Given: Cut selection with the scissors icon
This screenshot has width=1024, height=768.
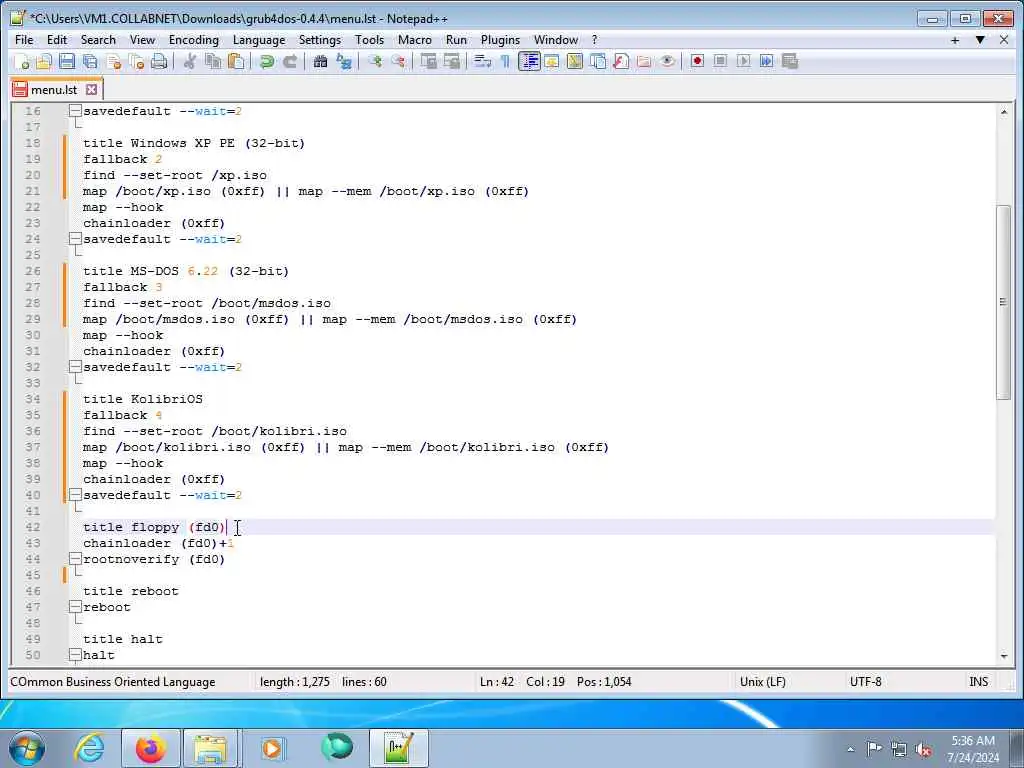Looking at the screenshot, I should [x=189, y=61].
